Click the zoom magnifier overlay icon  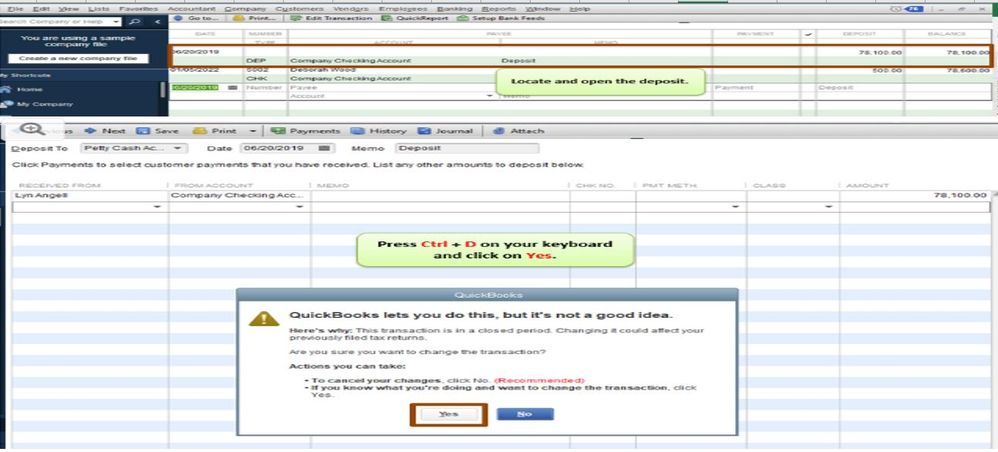(32, 129)
